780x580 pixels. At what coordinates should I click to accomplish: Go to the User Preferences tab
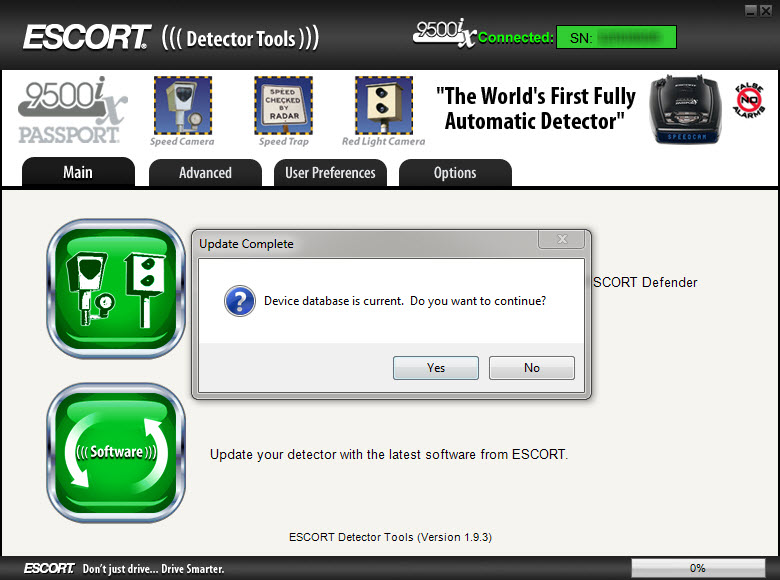pos(330,173)
